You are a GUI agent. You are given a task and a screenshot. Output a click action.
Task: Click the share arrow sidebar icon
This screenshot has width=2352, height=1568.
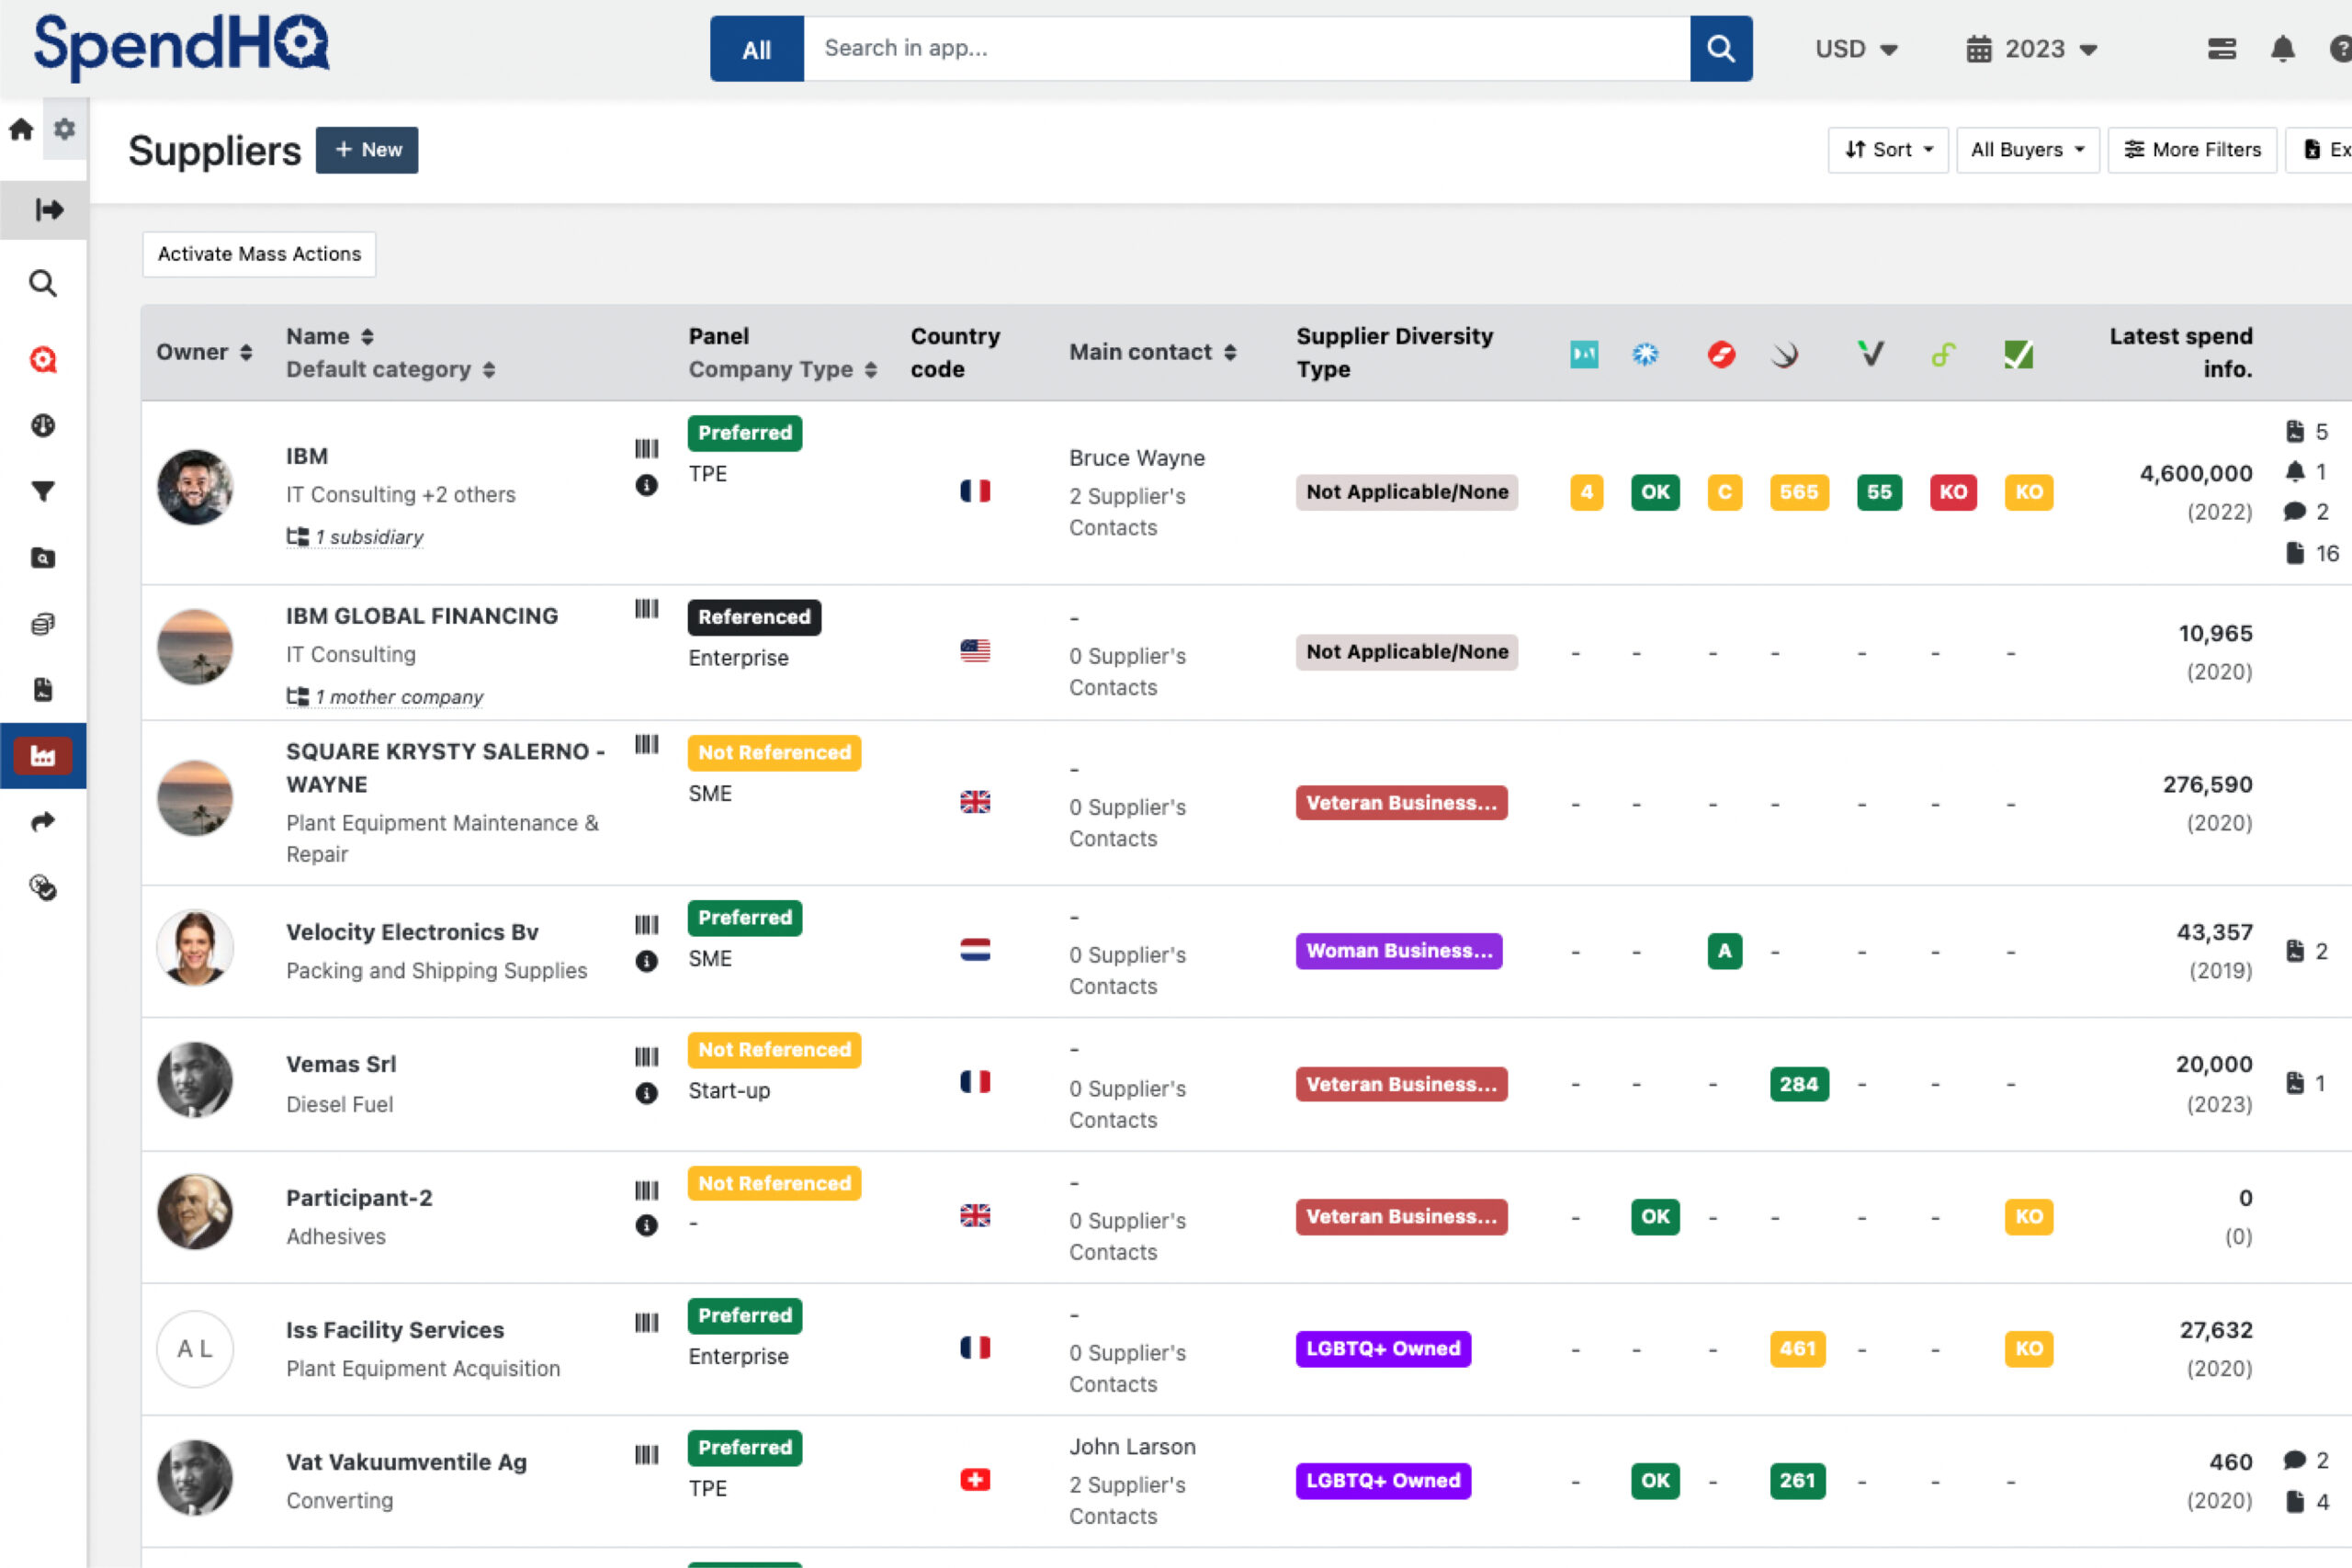(x=43, y=822)
